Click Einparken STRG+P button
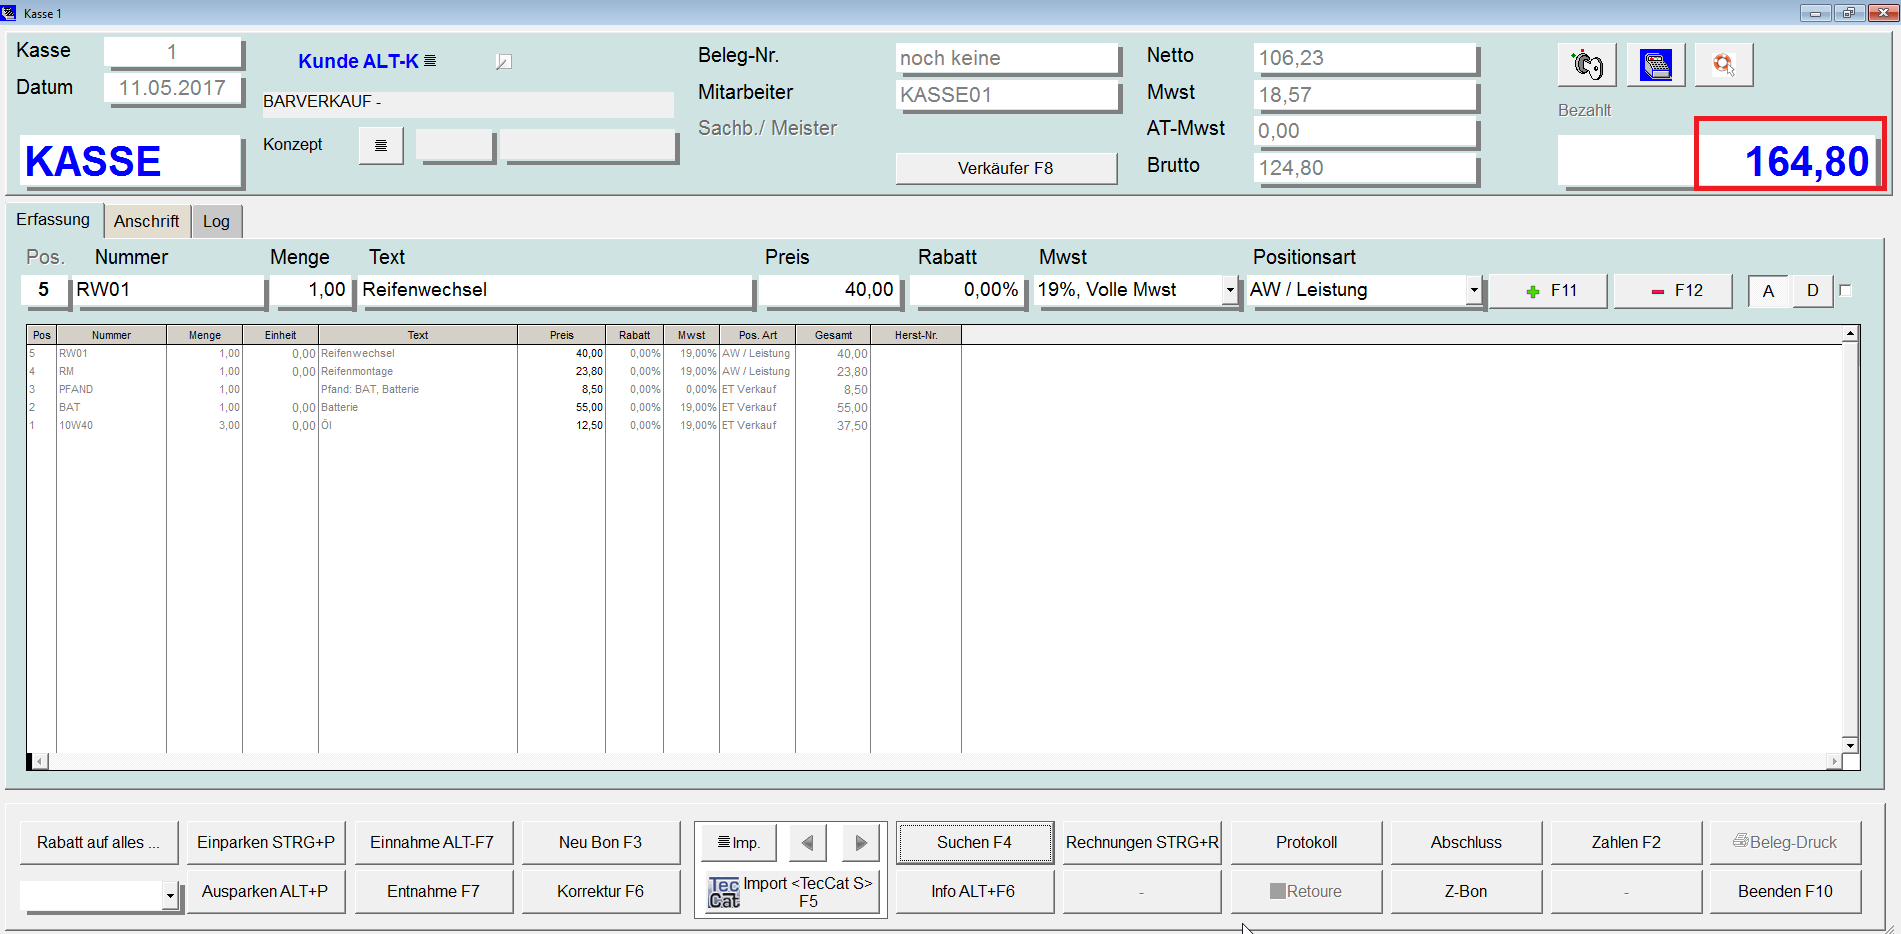1901x934 pixels. (x=266, y=843)
